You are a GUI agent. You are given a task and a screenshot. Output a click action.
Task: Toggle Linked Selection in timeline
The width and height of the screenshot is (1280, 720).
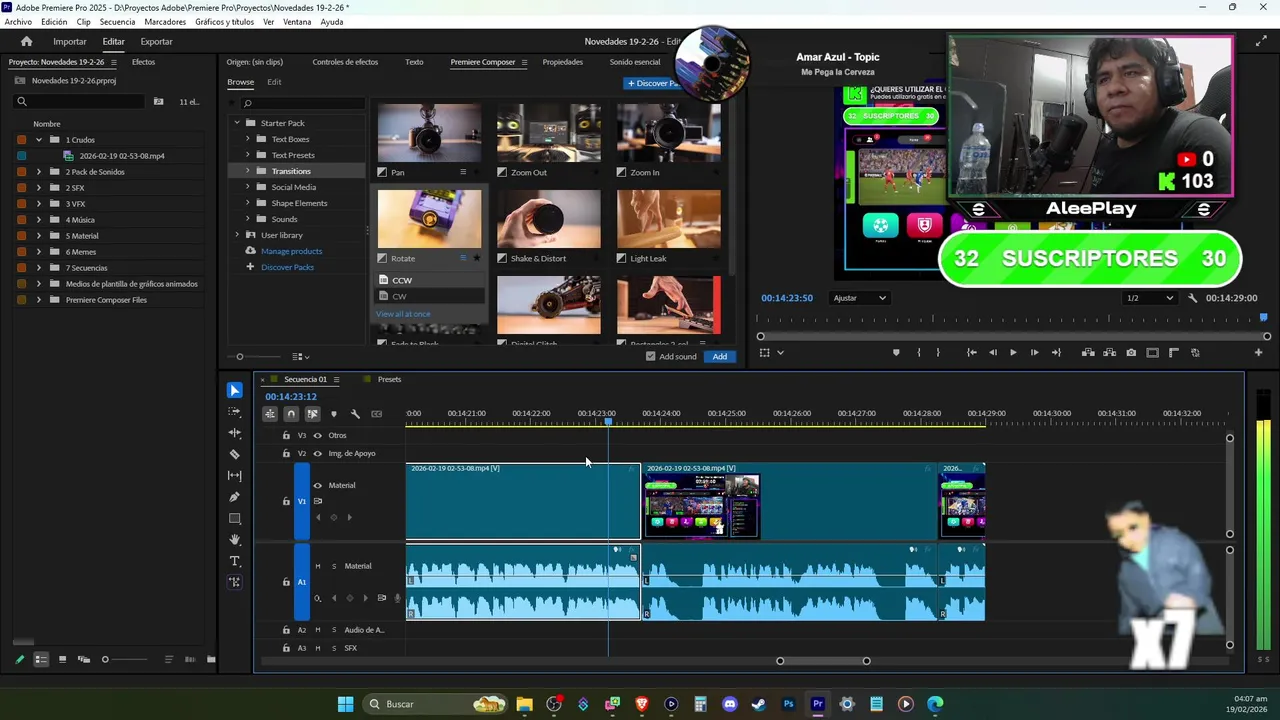[312, 414]
